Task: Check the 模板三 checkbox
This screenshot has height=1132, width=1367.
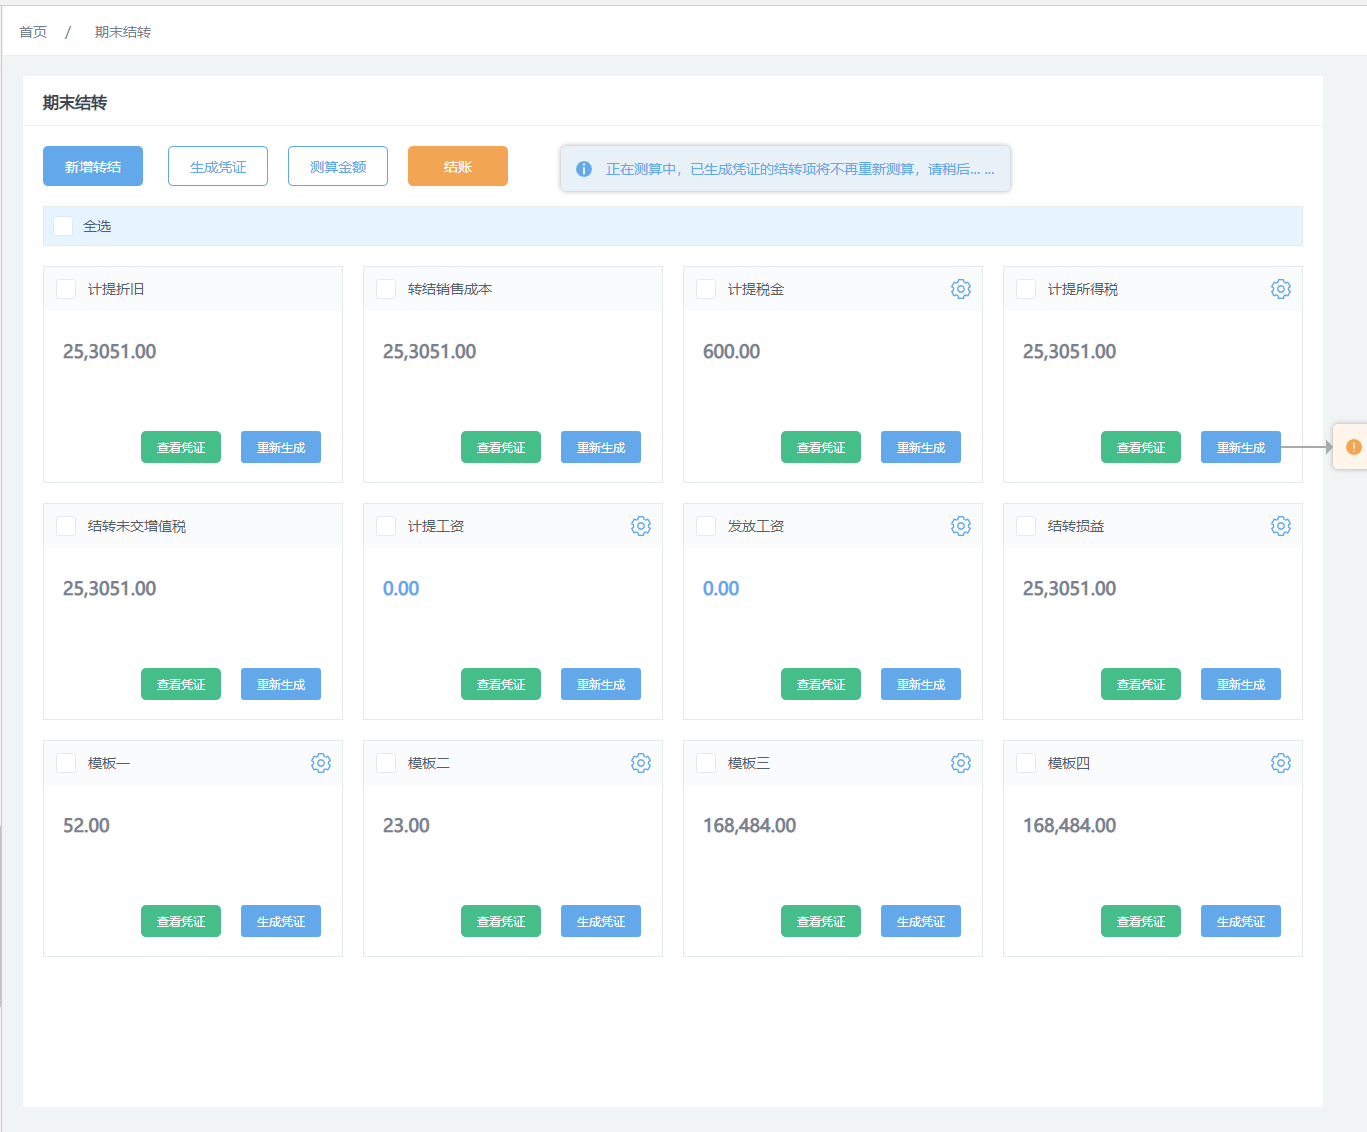Action: 706,763
